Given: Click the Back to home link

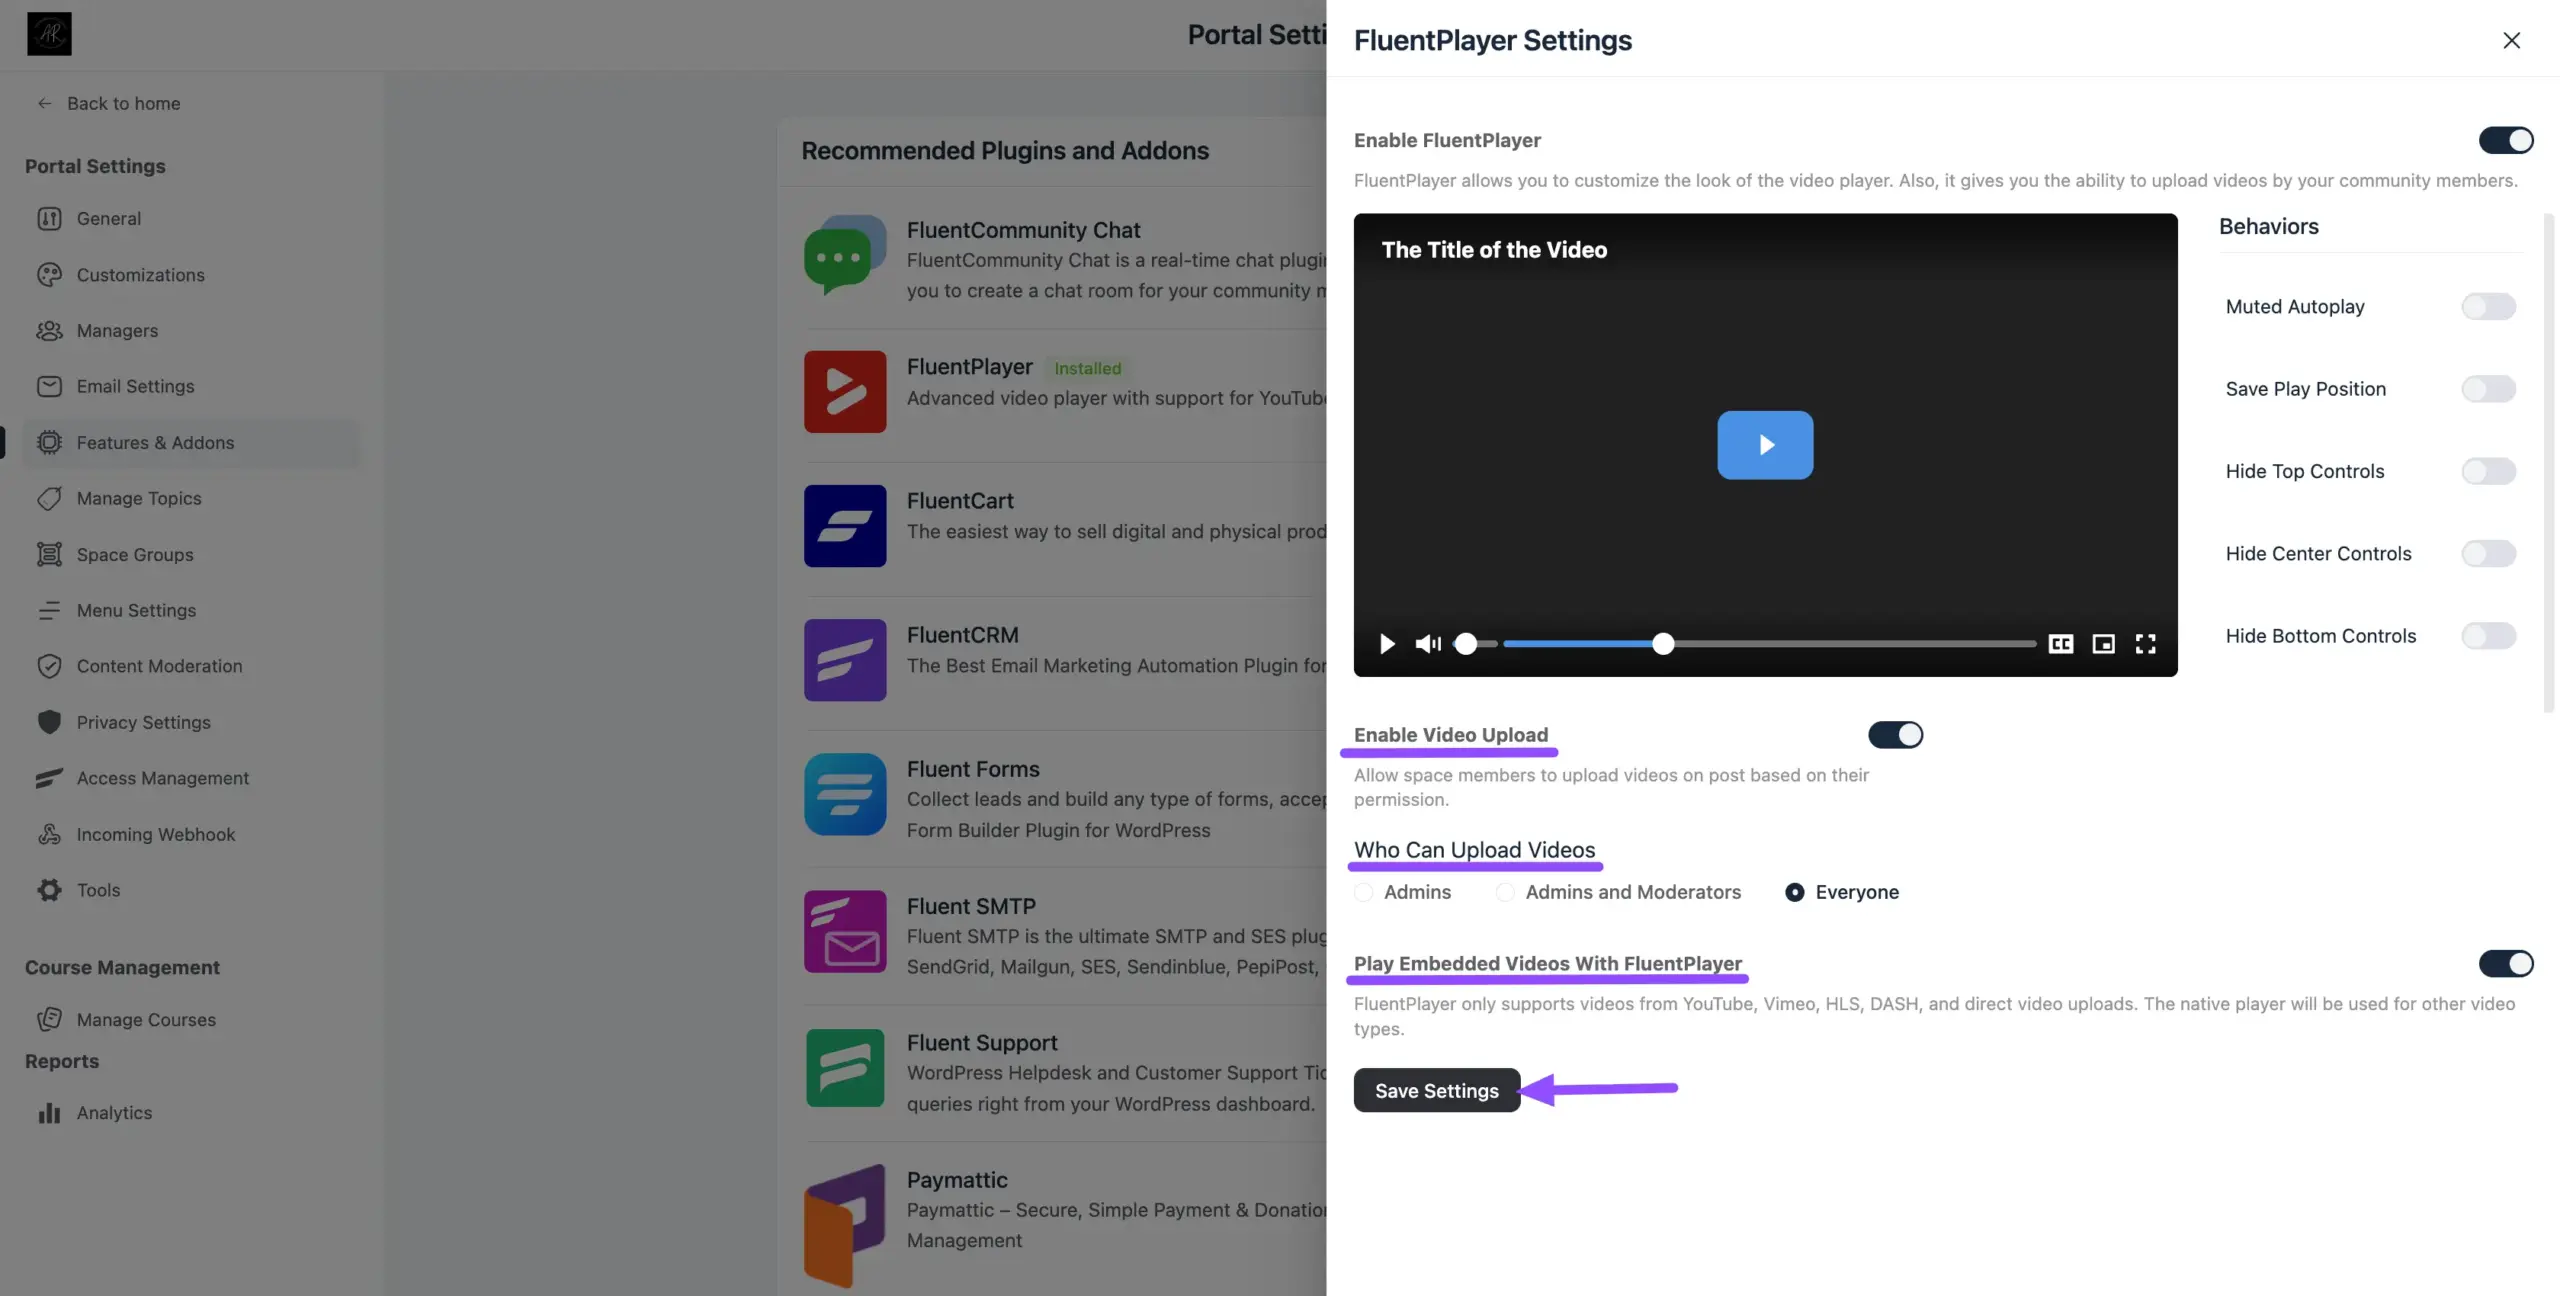Looking at the screenshot, I should [x=123, y=103].
